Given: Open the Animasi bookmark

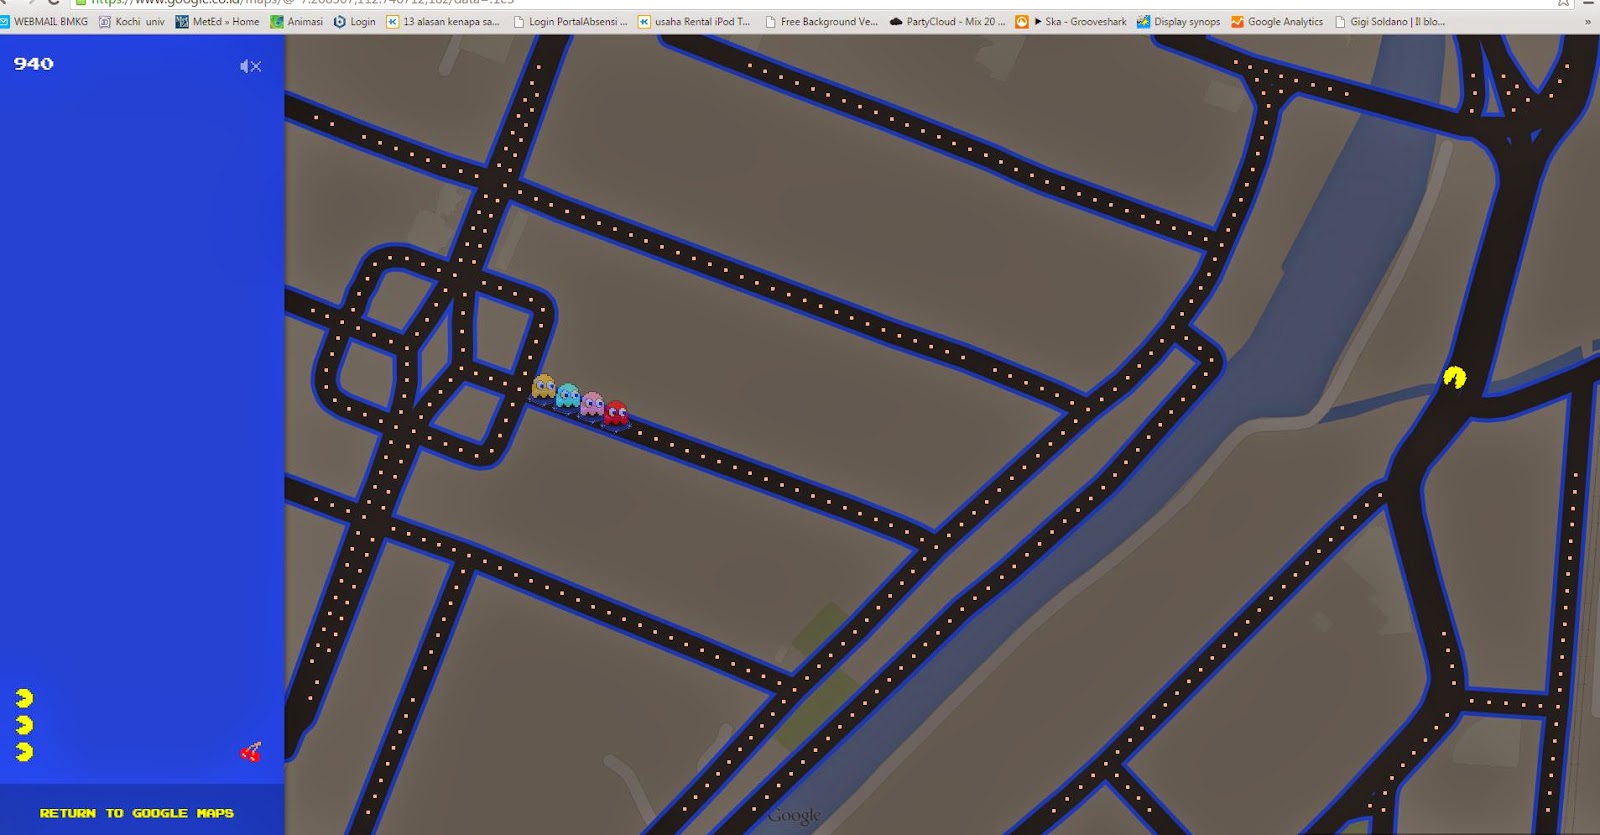Looking at the screenshot, I should click(297, 21).
